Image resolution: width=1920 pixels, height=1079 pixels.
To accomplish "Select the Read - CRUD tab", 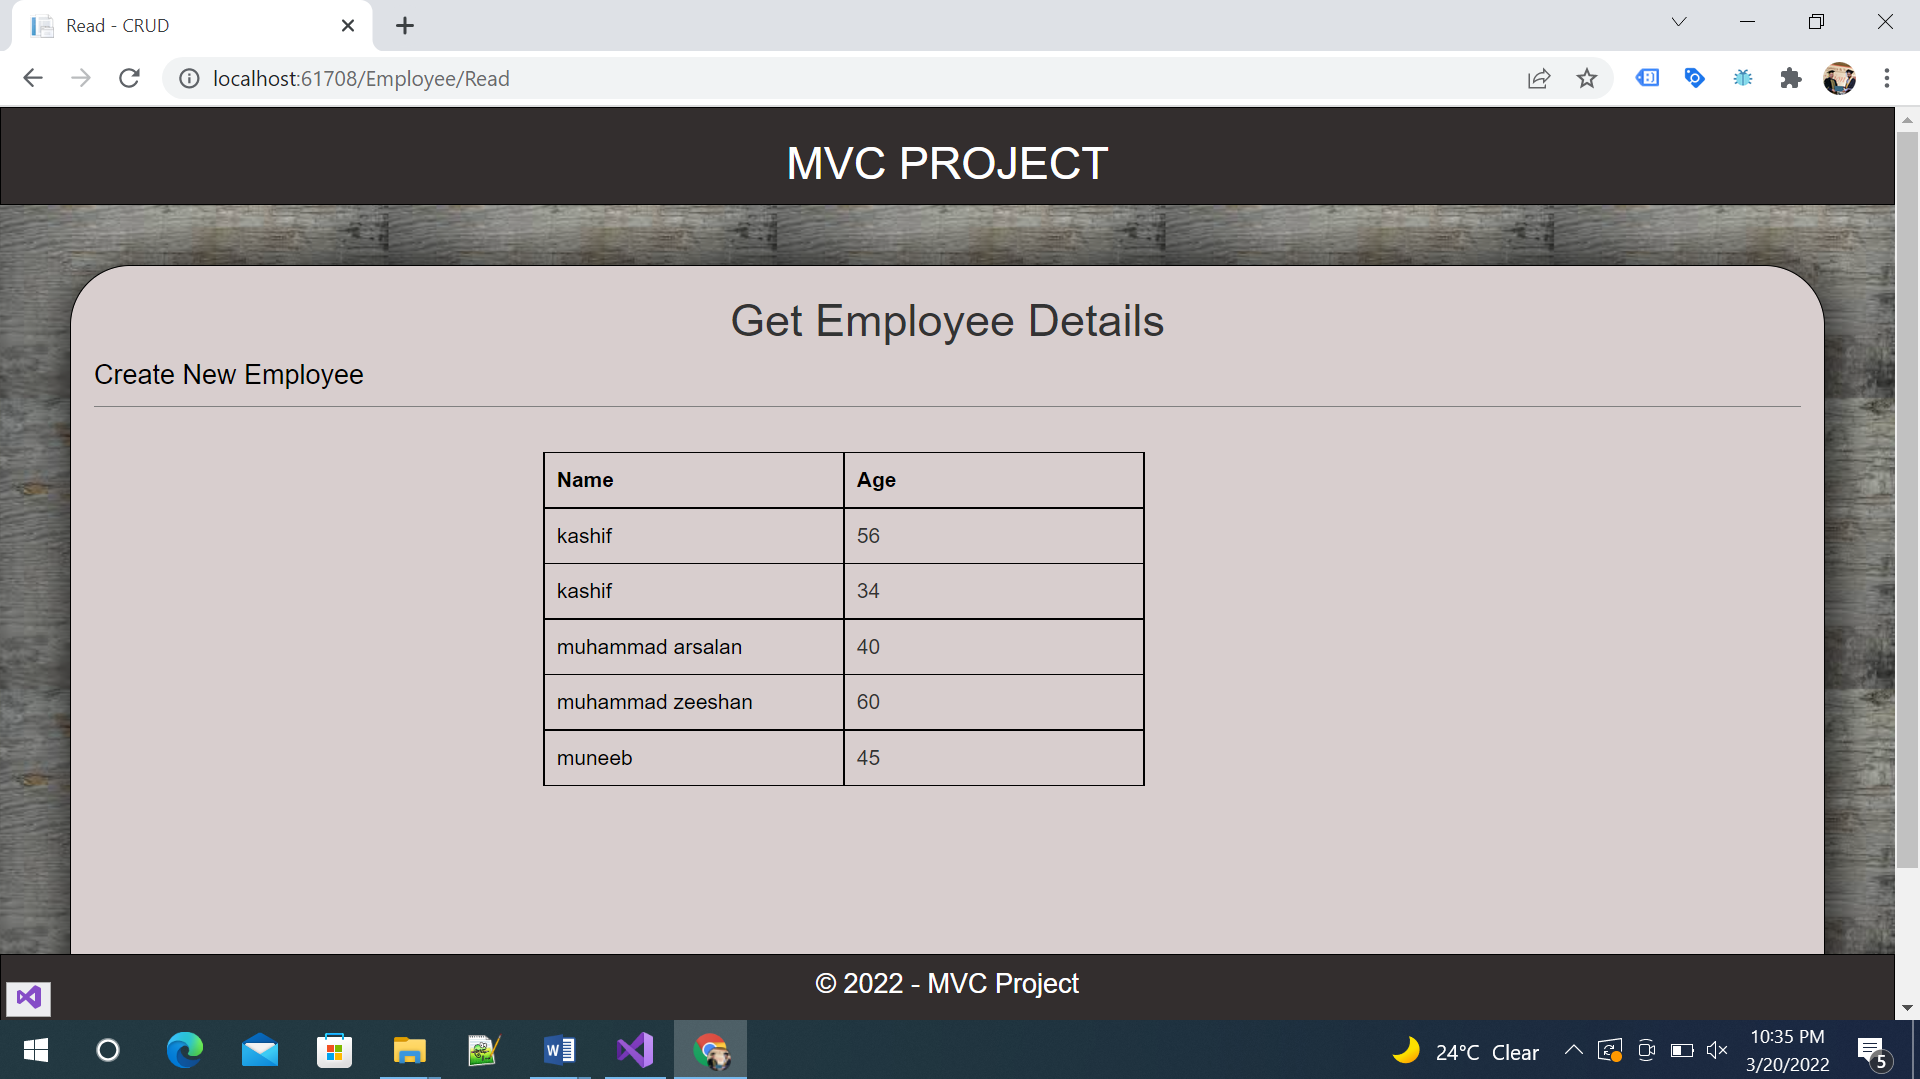I will click(192, 26).
